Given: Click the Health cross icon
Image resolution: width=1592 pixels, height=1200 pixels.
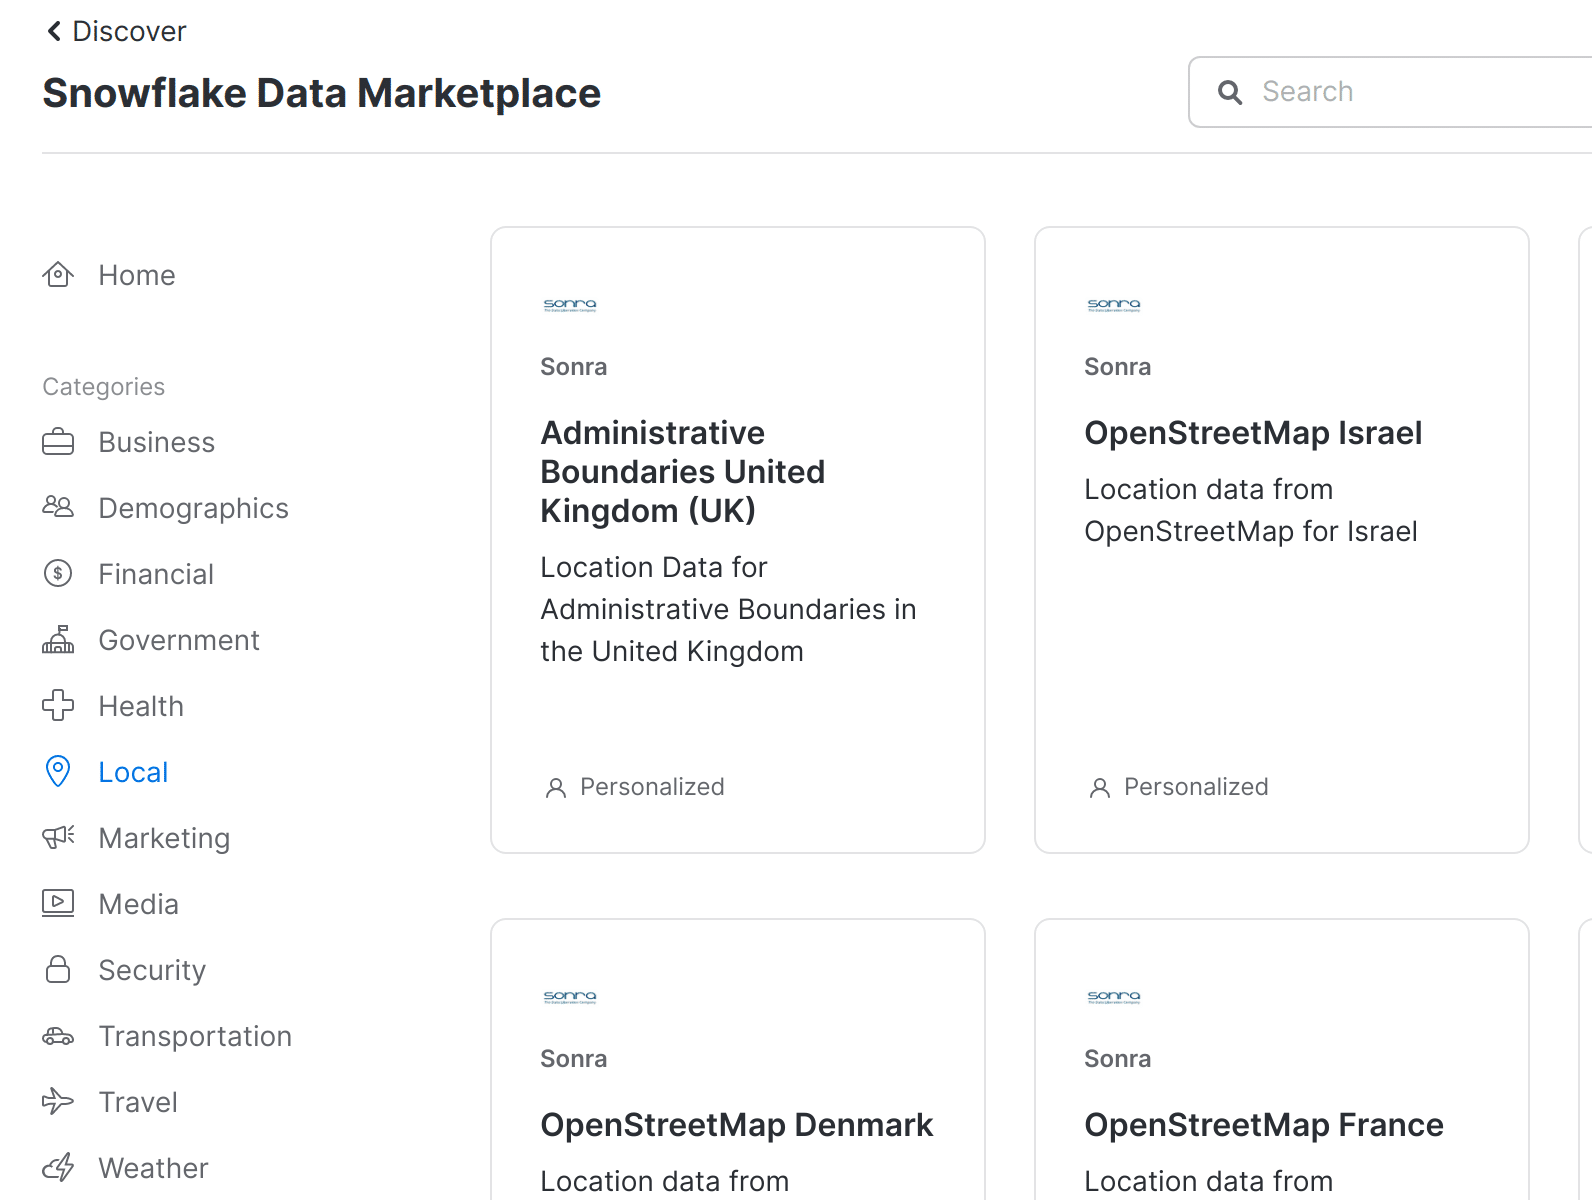Looking at the screenshot, I should [x=58, y=706].
